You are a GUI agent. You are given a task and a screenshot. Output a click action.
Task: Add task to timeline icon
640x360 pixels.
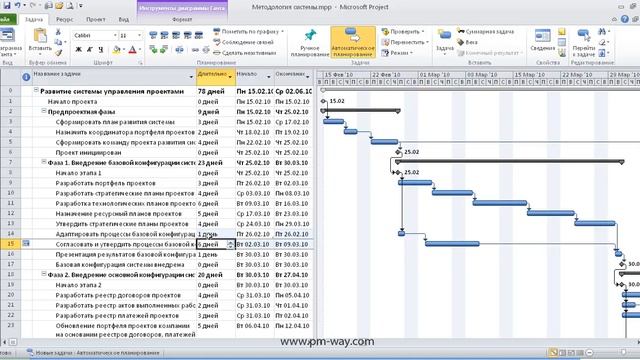point(562,52)
